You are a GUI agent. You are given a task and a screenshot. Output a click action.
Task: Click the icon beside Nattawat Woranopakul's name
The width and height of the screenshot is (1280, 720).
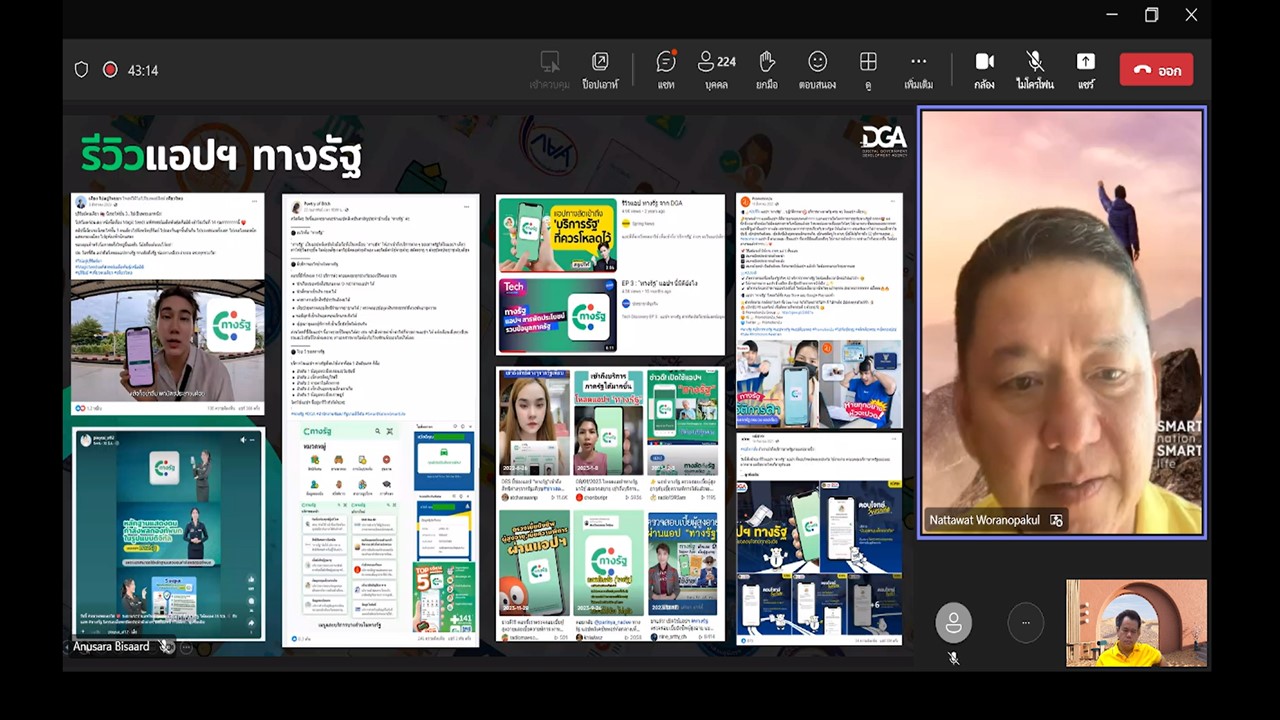click(1056, 520)
